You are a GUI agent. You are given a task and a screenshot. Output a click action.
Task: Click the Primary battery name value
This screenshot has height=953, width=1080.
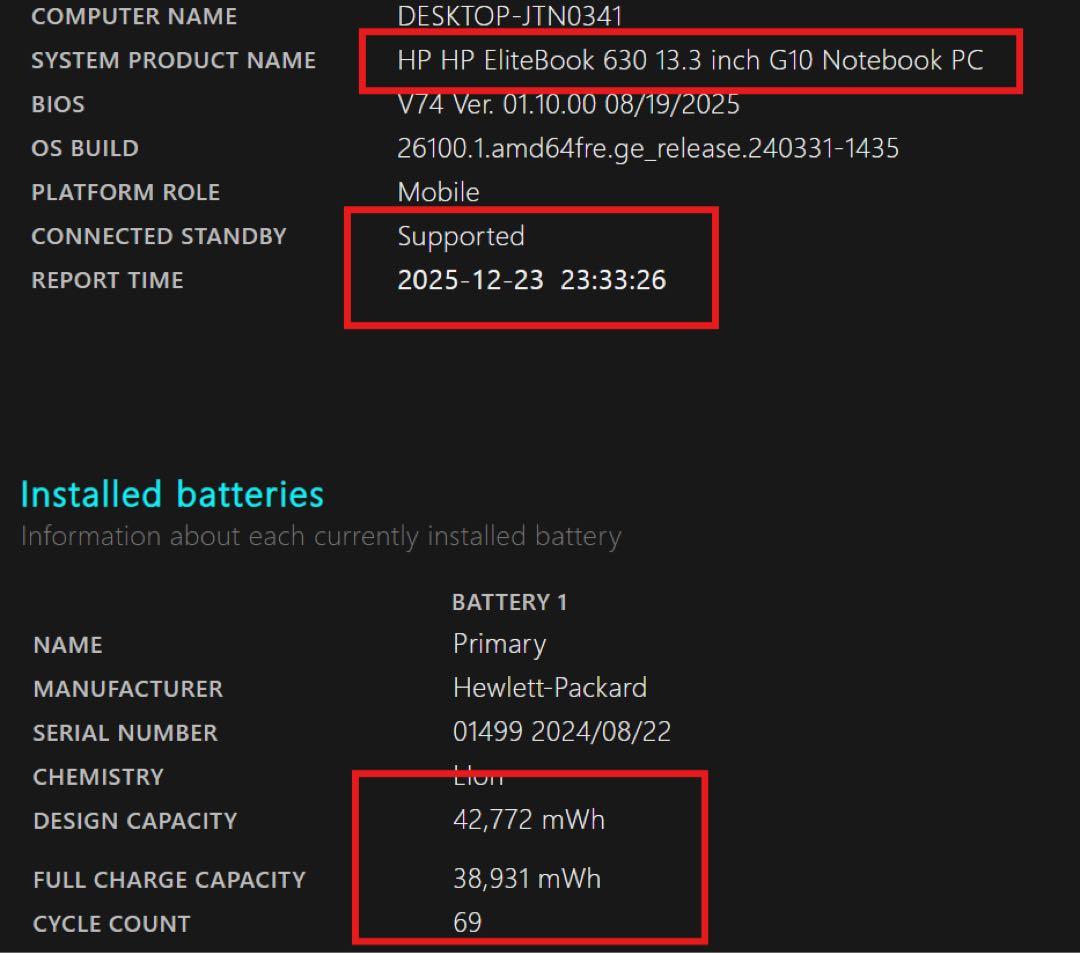tap(498, 645)
